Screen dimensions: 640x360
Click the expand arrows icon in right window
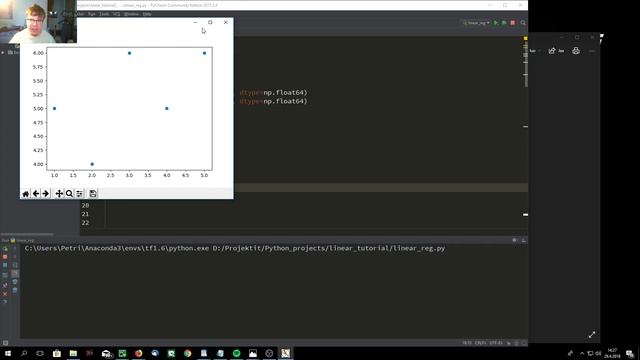tap(592, 335)
